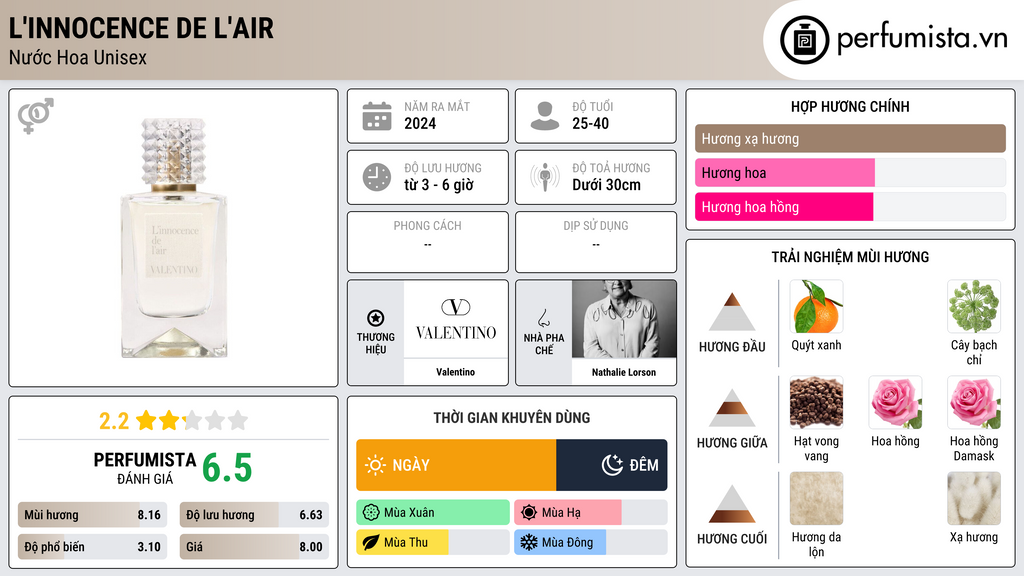Screen dimensions: 1024x576
Task: Click the Mùa Xuân season bar
Action: coord(433,513)
